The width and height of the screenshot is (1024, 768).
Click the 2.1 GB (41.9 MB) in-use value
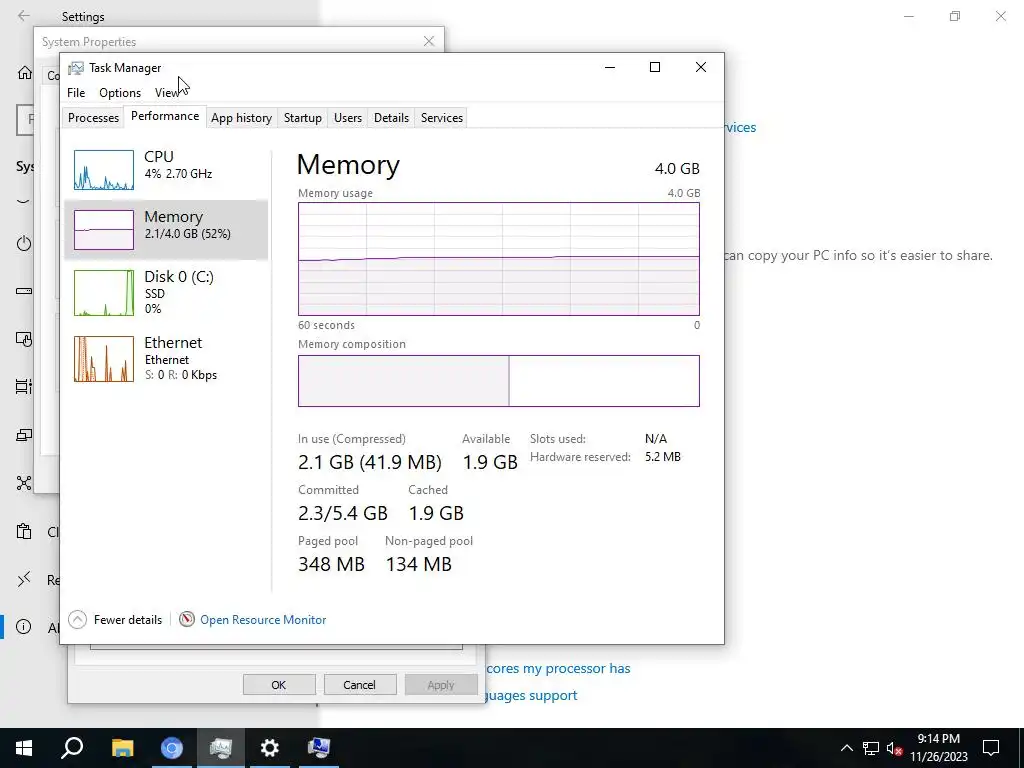click(370, 462)
